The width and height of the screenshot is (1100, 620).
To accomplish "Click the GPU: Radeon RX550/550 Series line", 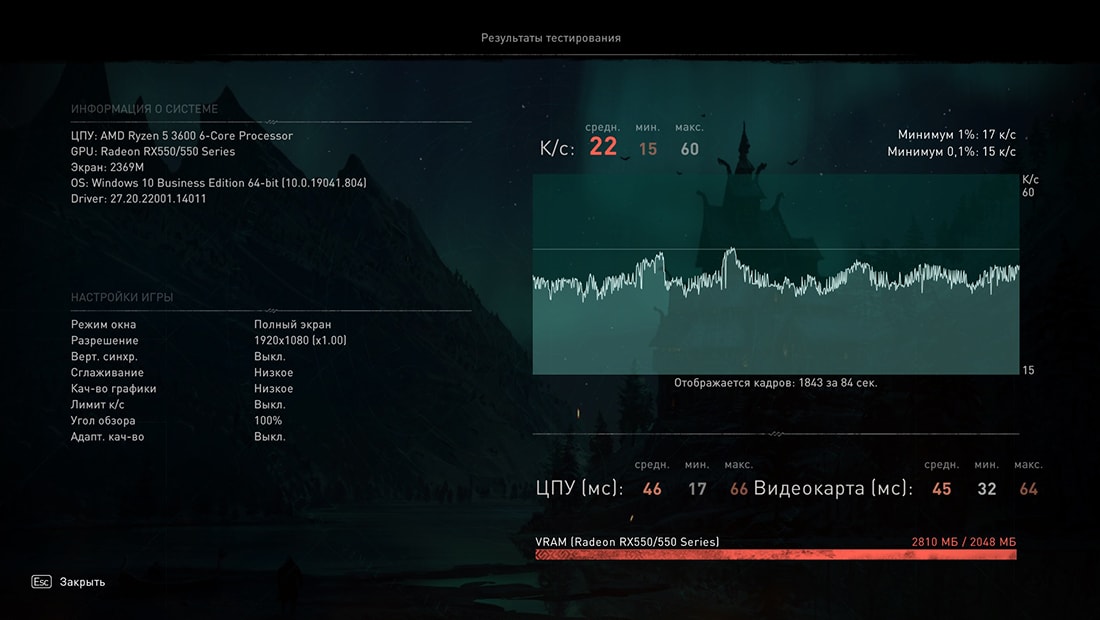I will pyautogui.click(x=153, y=151).
